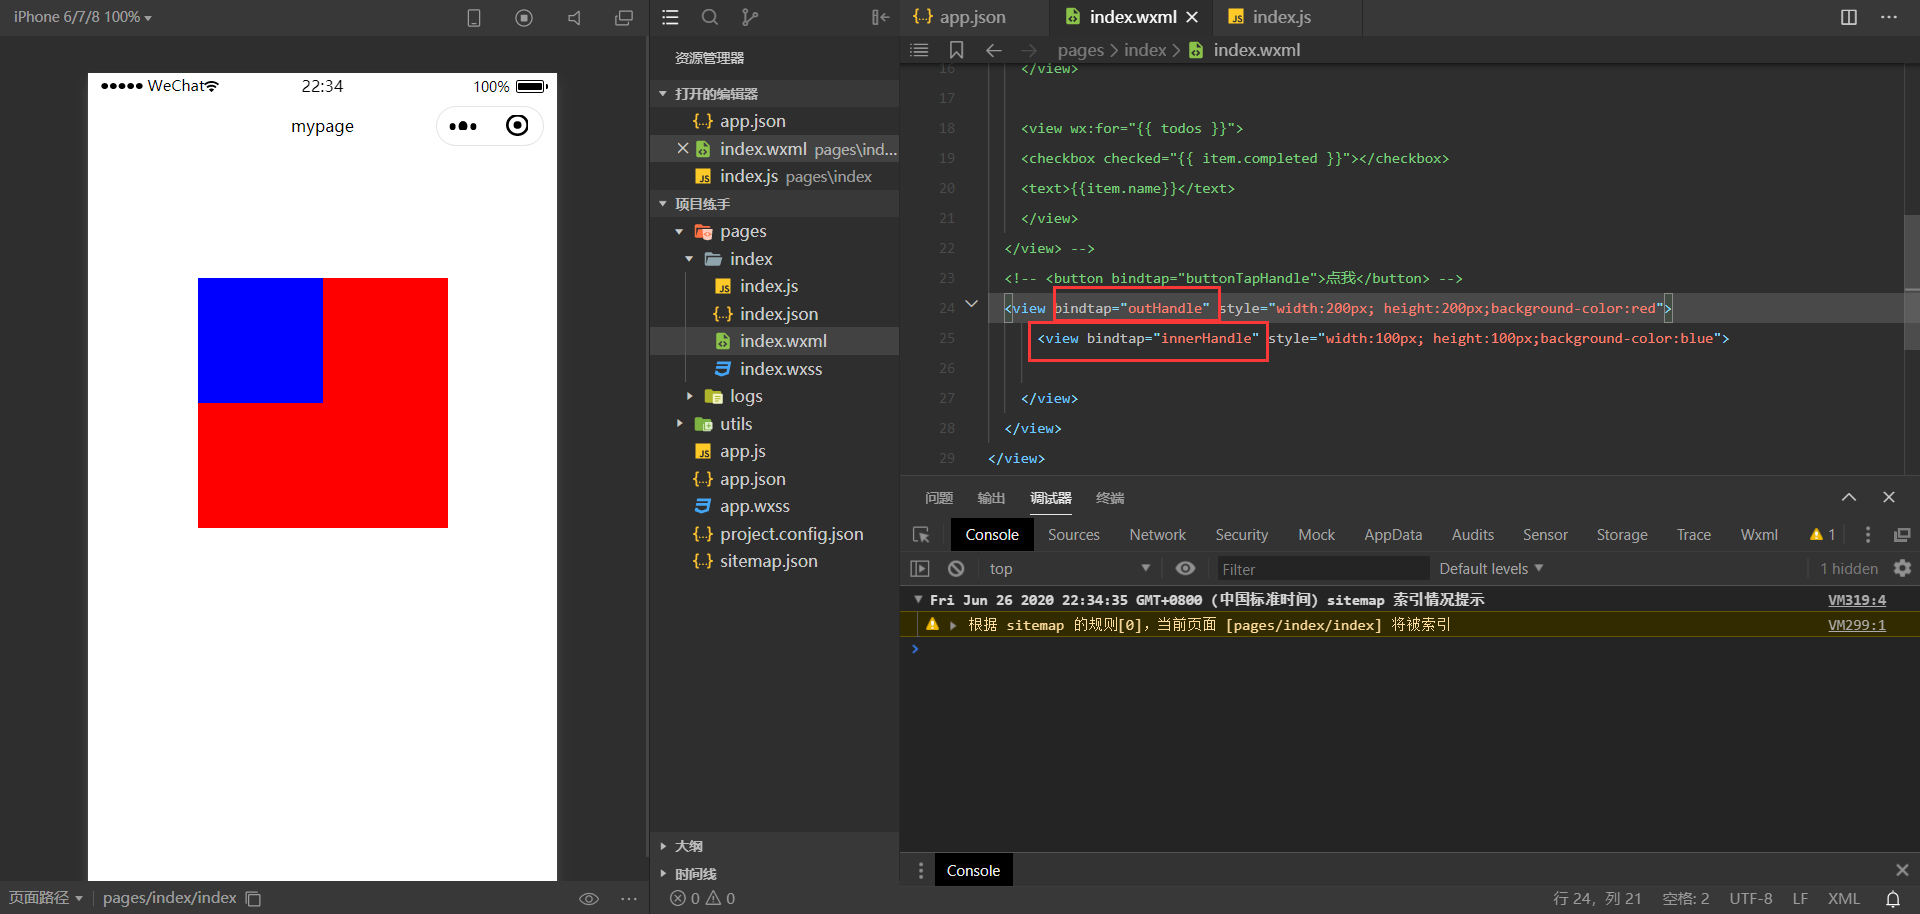
Task: Open the file explorer list icon
Action: click(670, 17)
